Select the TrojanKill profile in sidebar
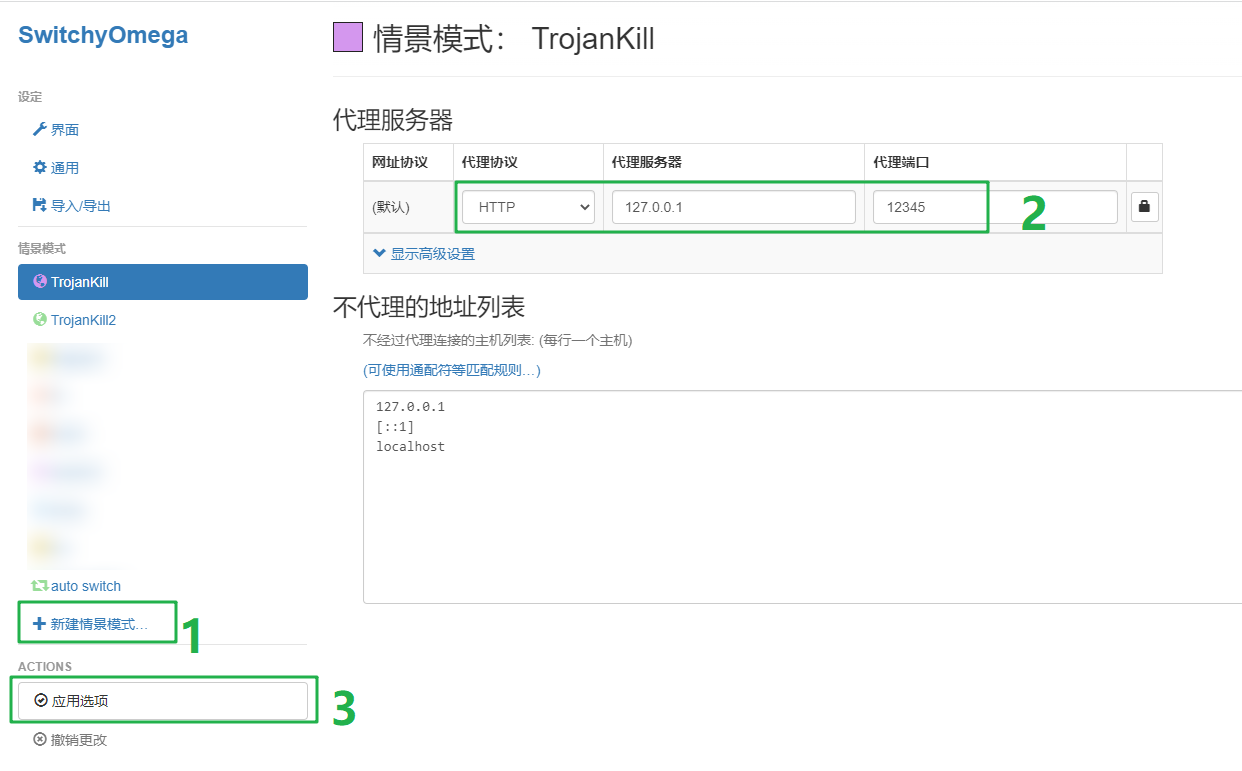1242x771 pixels. tap(163, 282)
